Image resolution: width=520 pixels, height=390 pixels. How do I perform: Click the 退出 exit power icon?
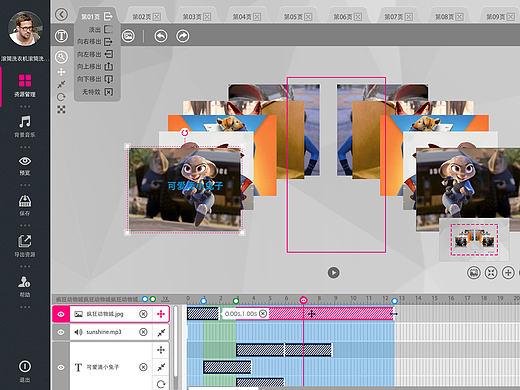(25, 370)
